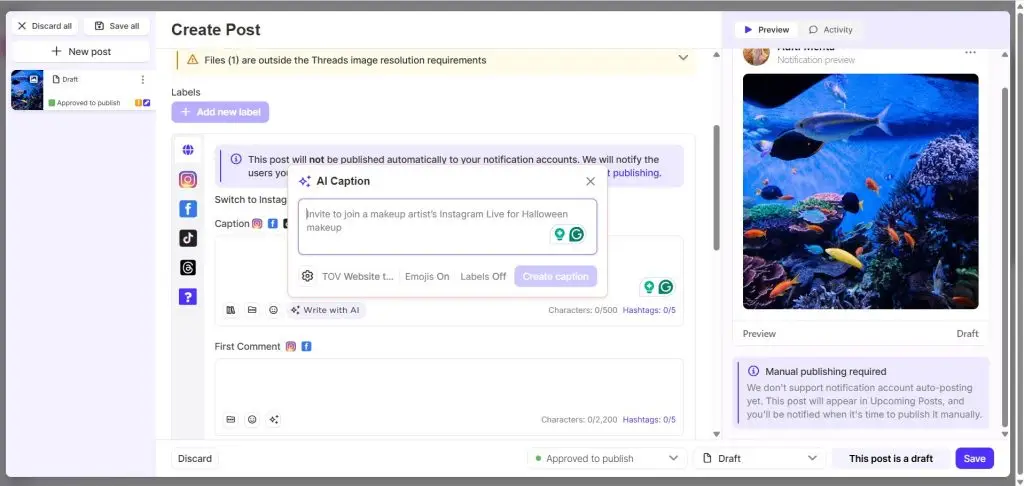Open the Draft status dropdown
Screen dimensions: 1024x486
coord(760,459)
